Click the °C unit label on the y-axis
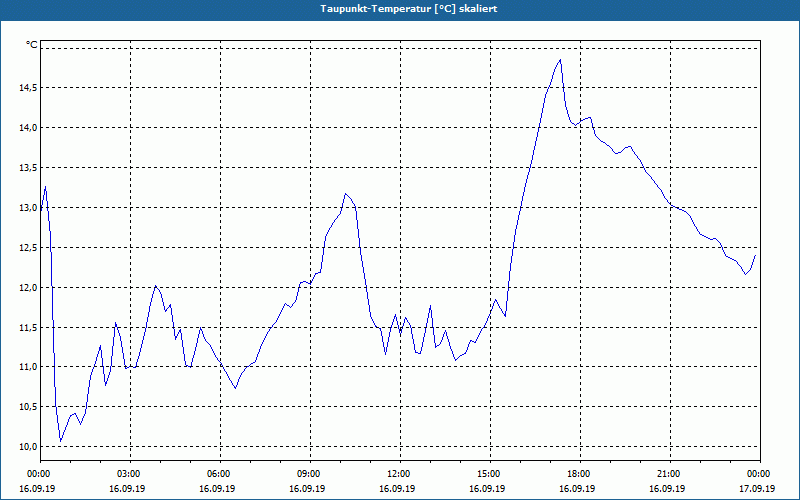This screenshot has height=500, width=800. [x=32, y=45]
